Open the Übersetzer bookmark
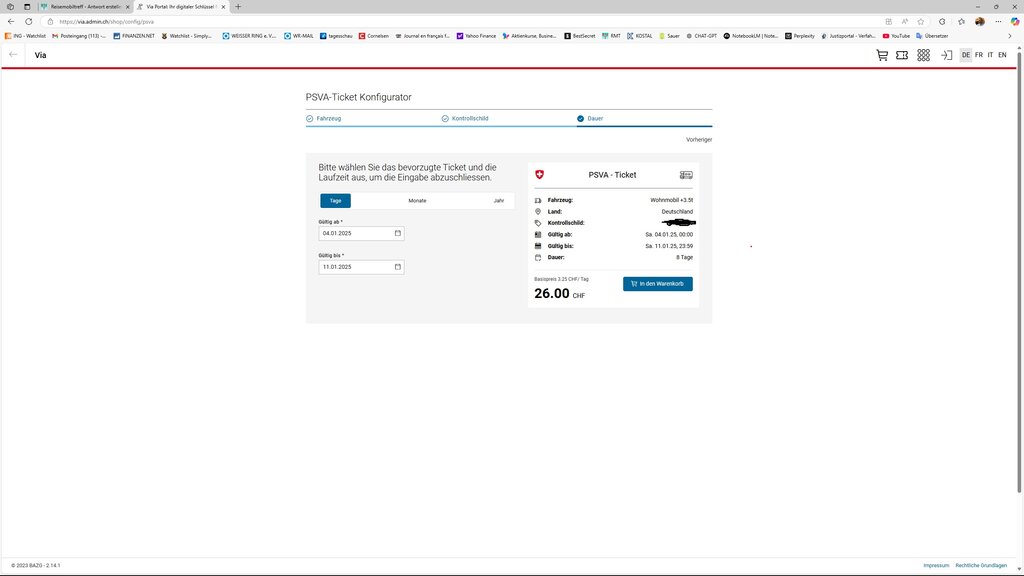This screenshot has height=576, width=1024. point(932,36)
